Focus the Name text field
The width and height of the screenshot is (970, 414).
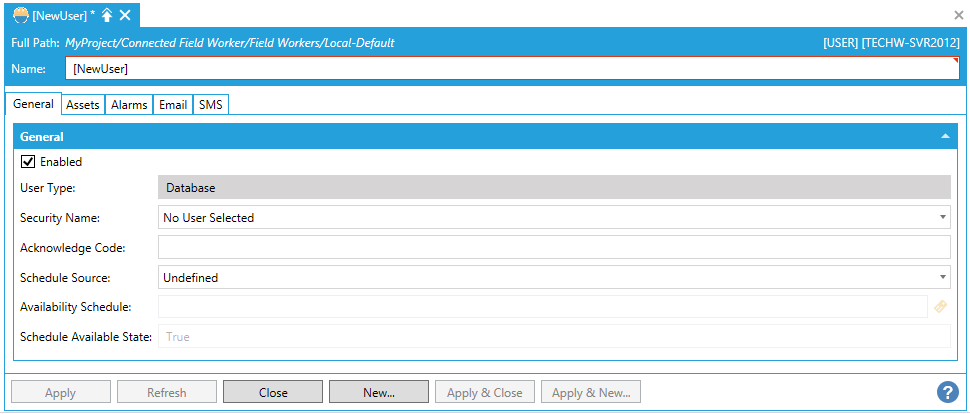pyautogui.click(x=512, y=69)
